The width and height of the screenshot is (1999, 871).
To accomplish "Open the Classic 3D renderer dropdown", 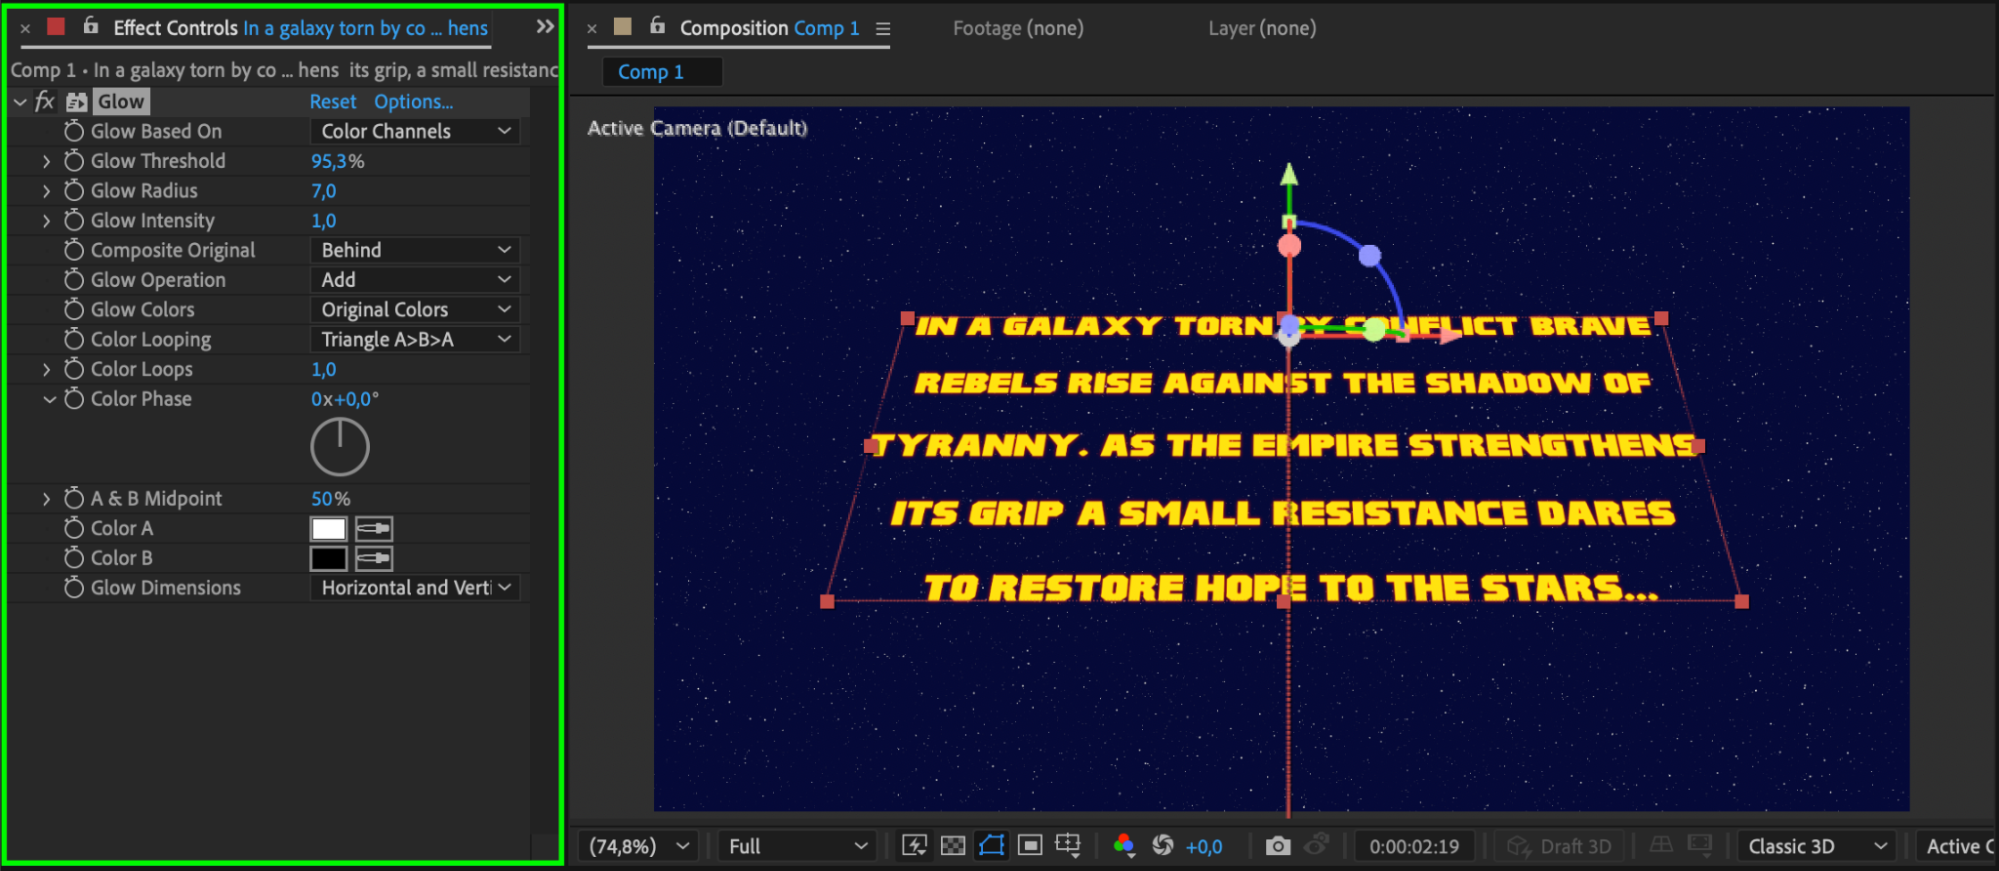I will (x=1817, y=846).
